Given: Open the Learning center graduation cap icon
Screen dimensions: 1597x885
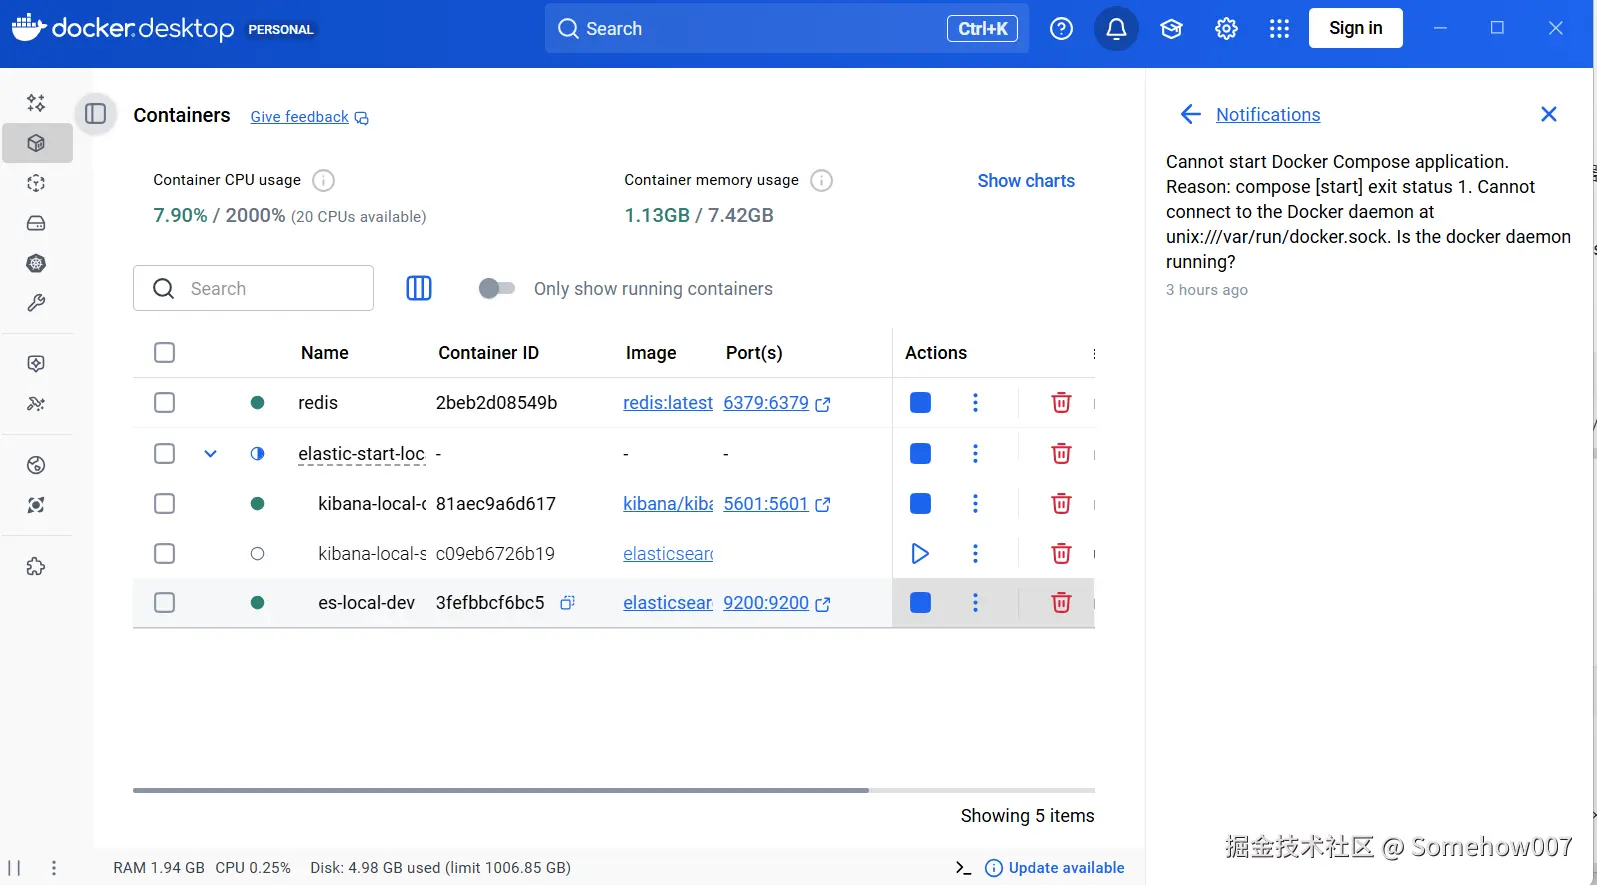Looking at the screenshot, I should click(x=1171, y=29).
